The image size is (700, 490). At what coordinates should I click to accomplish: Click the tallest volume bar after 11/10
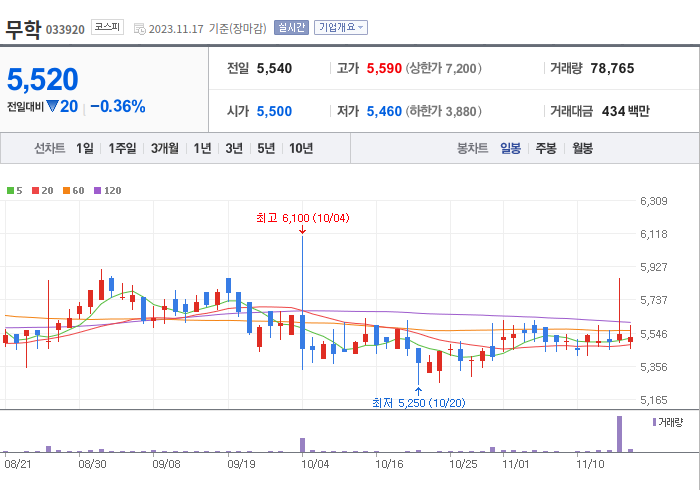tap(620, 434)
